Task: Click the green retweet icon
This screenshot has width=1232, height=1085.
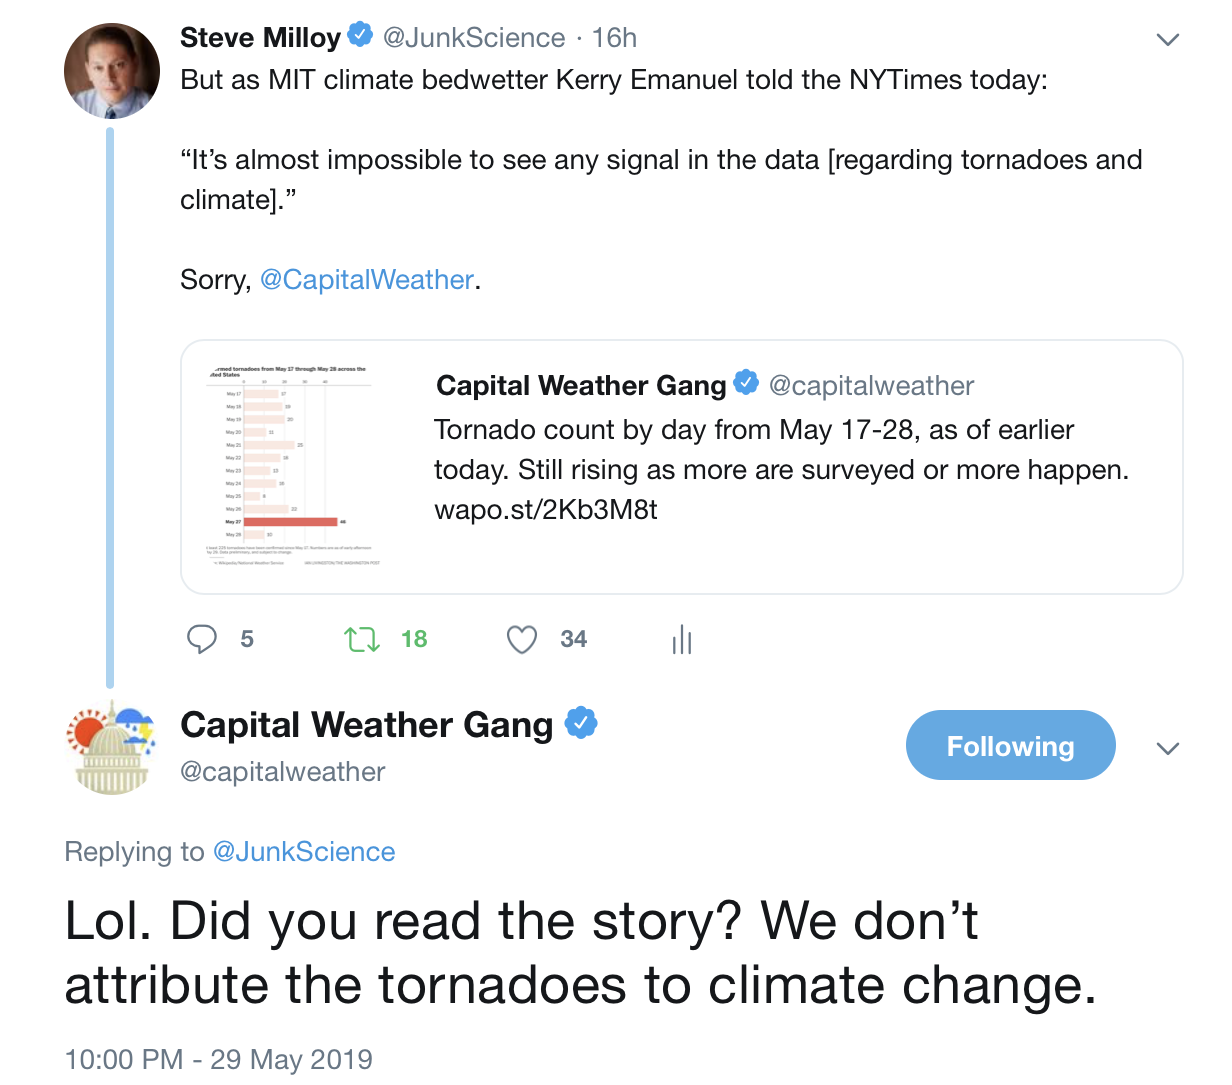Action: click(362, 639)
